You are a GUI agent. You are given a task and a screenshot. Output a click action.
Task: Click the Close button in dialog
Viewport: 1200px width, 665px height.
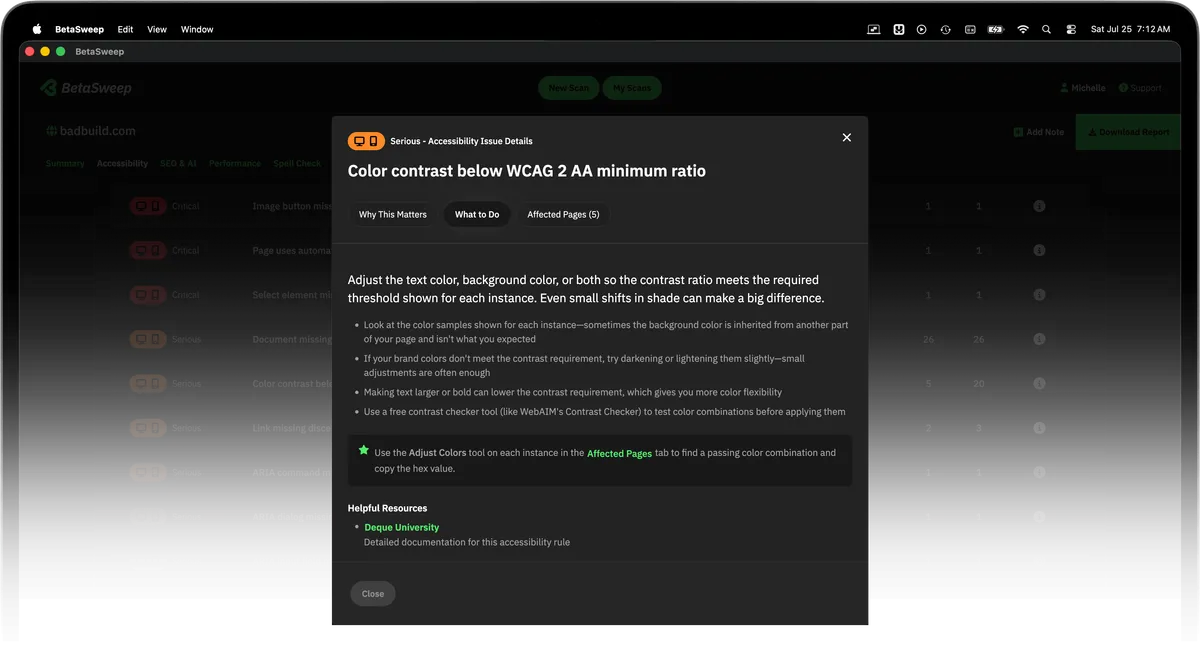pyautogui.click(x=373, y=593)
